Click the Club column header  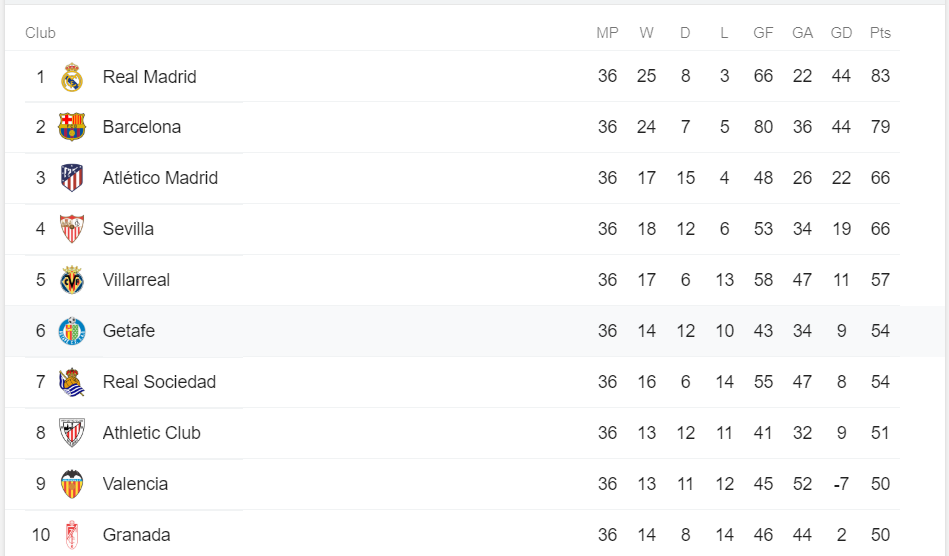(x=41, y=33)
